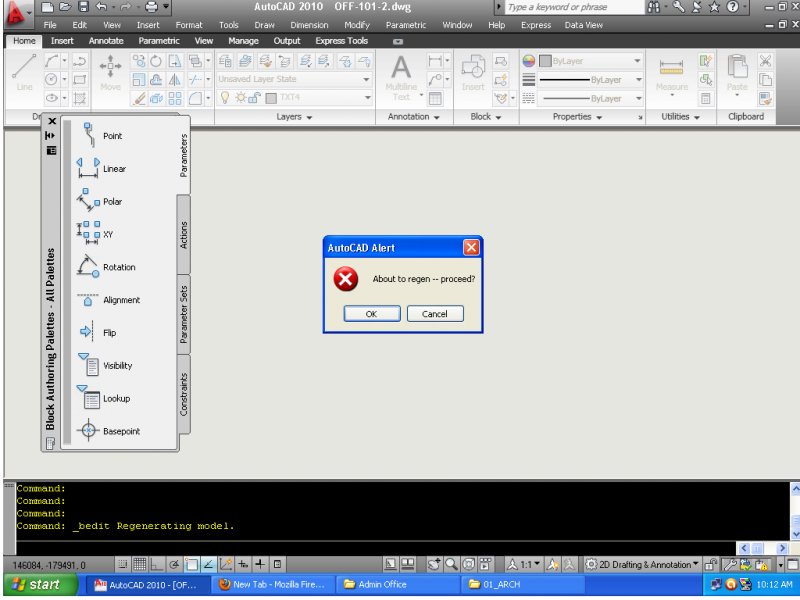The height and width of the screenshot is (600, 800).
Task: Click the Multiline Text tool
Action: [x=401, y=78]
